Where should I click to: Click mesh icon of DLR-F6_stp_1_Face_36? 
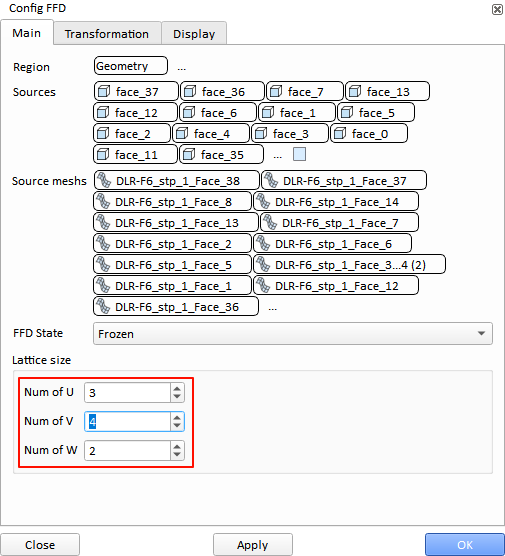103,306
